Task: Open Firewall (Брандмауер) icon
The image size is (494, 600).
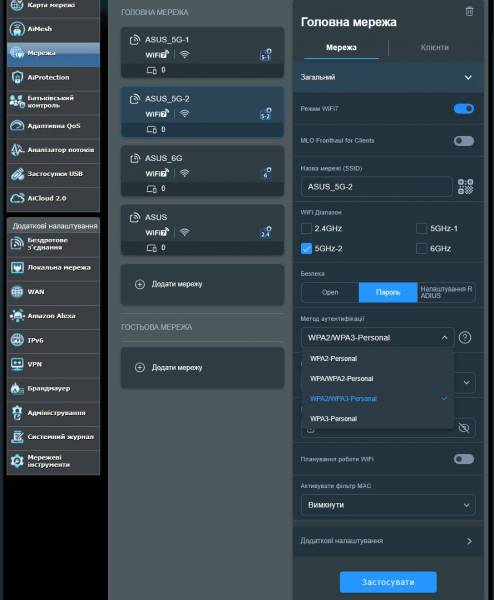Action: [17, 388]
